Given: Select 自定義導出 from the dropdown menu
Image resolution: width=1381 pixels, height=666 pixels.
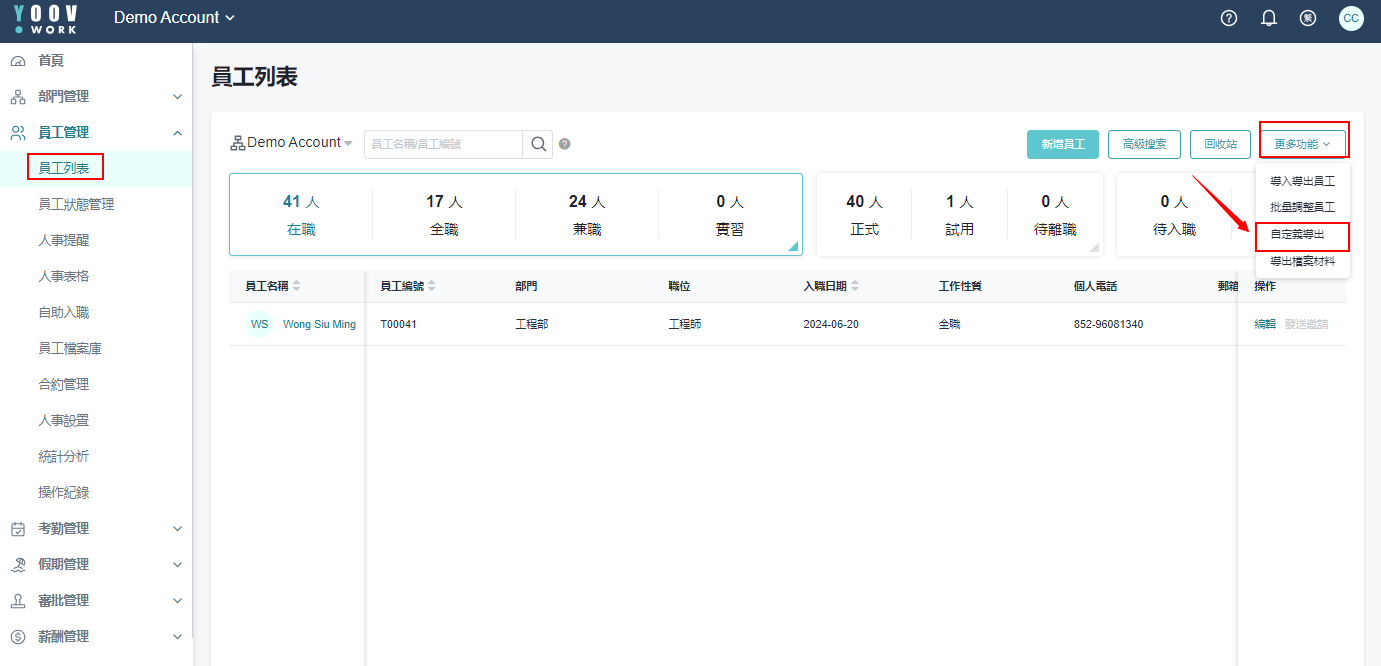Looking at the screenshot, I should click(x=1297, y=234).
